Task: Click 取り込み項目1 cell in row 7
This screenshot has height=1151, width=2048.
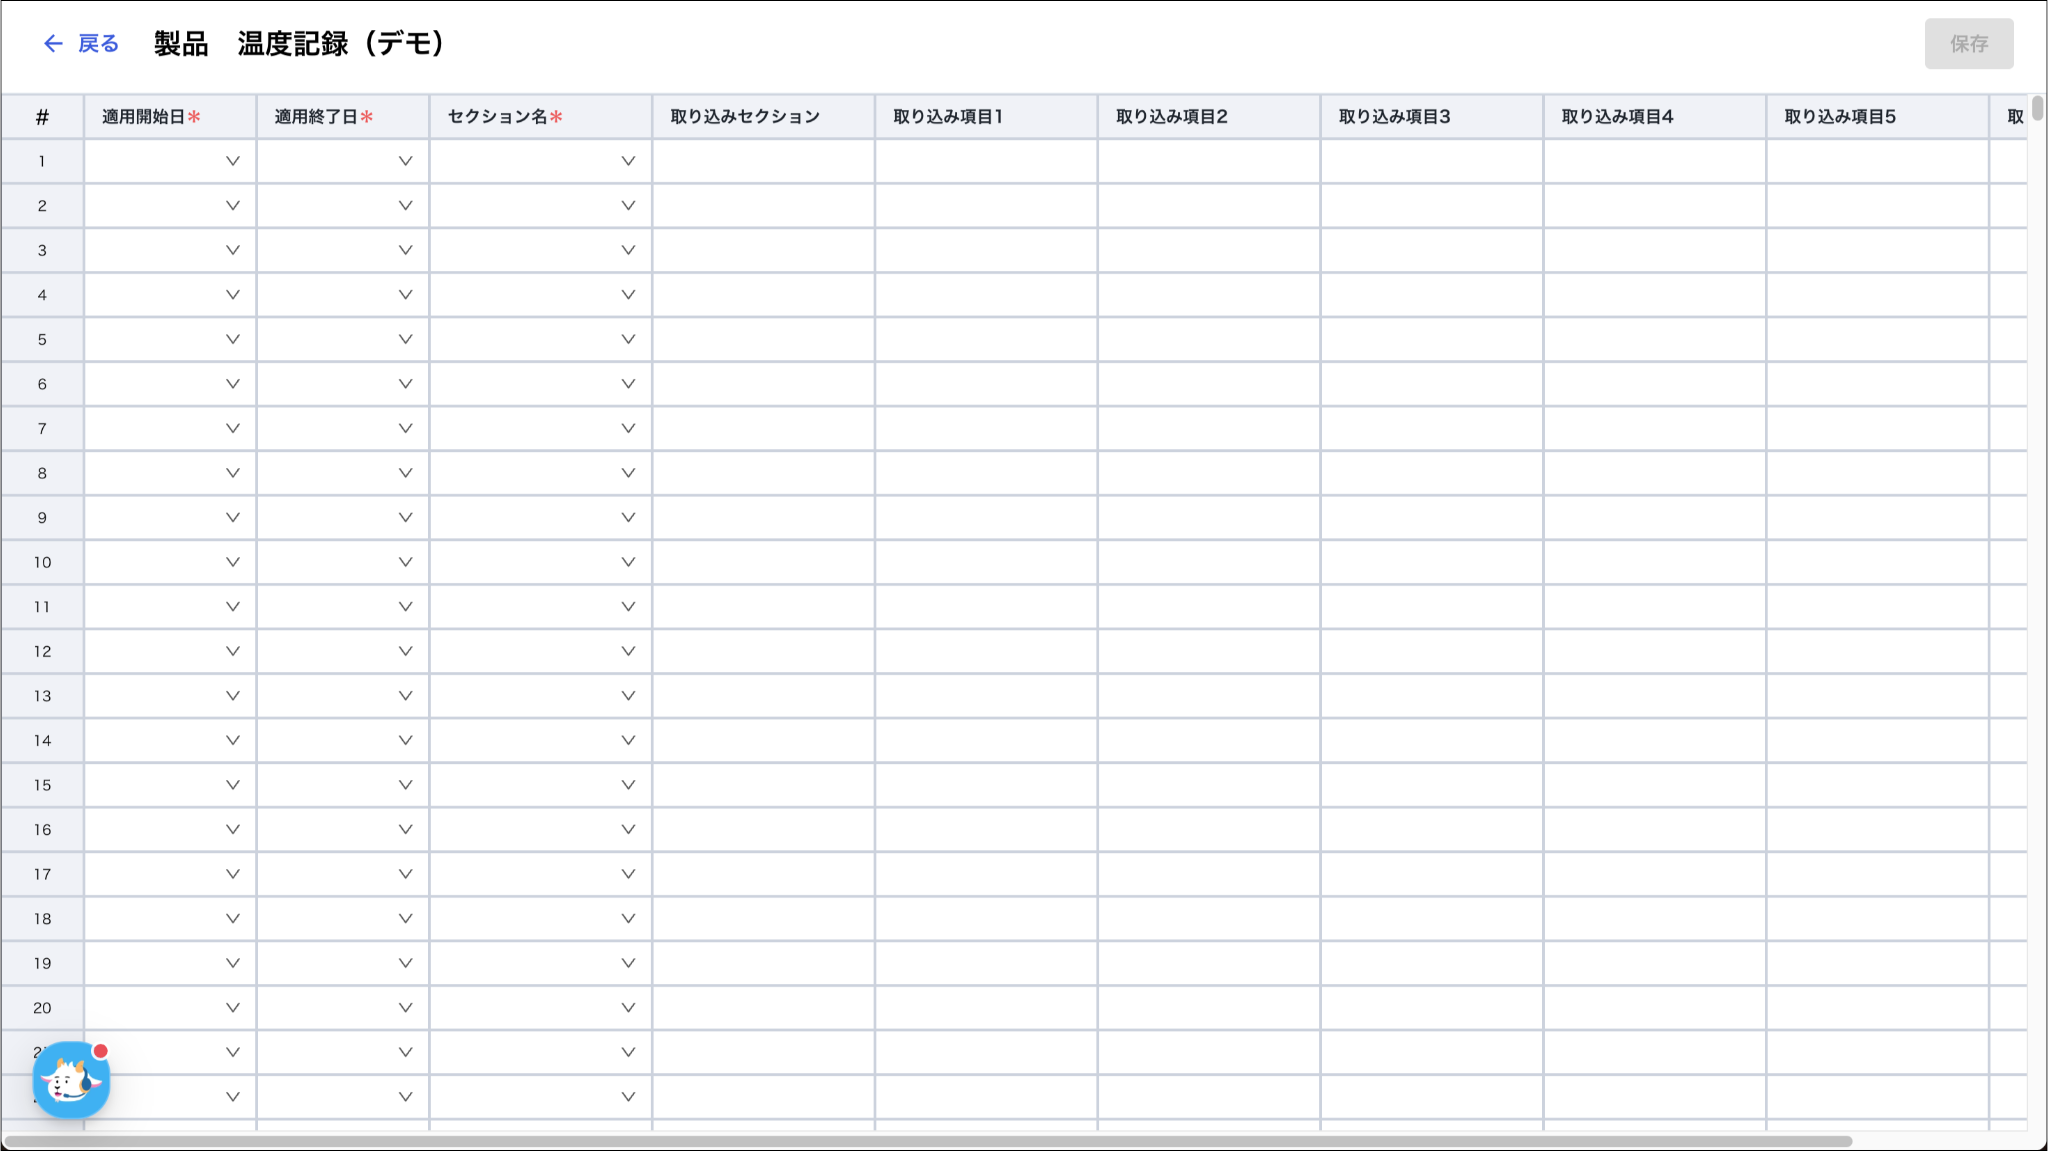Action: tap(986, 429)
